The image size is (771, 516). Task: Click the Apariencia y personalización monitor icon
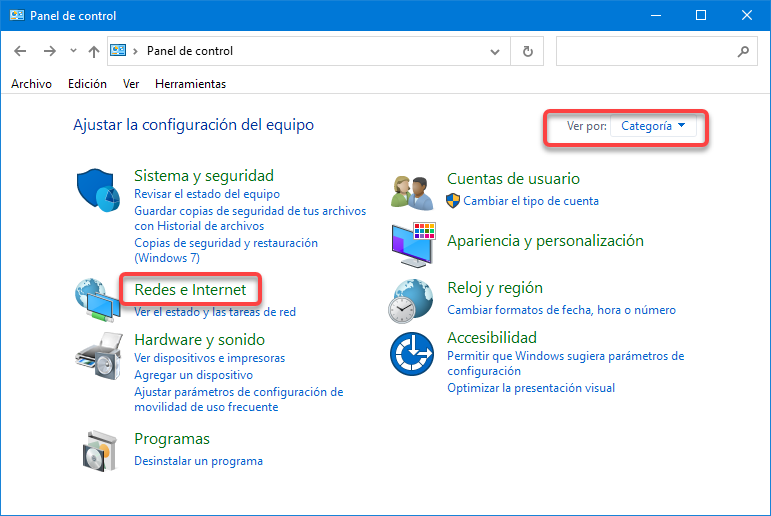coord(414,244)
